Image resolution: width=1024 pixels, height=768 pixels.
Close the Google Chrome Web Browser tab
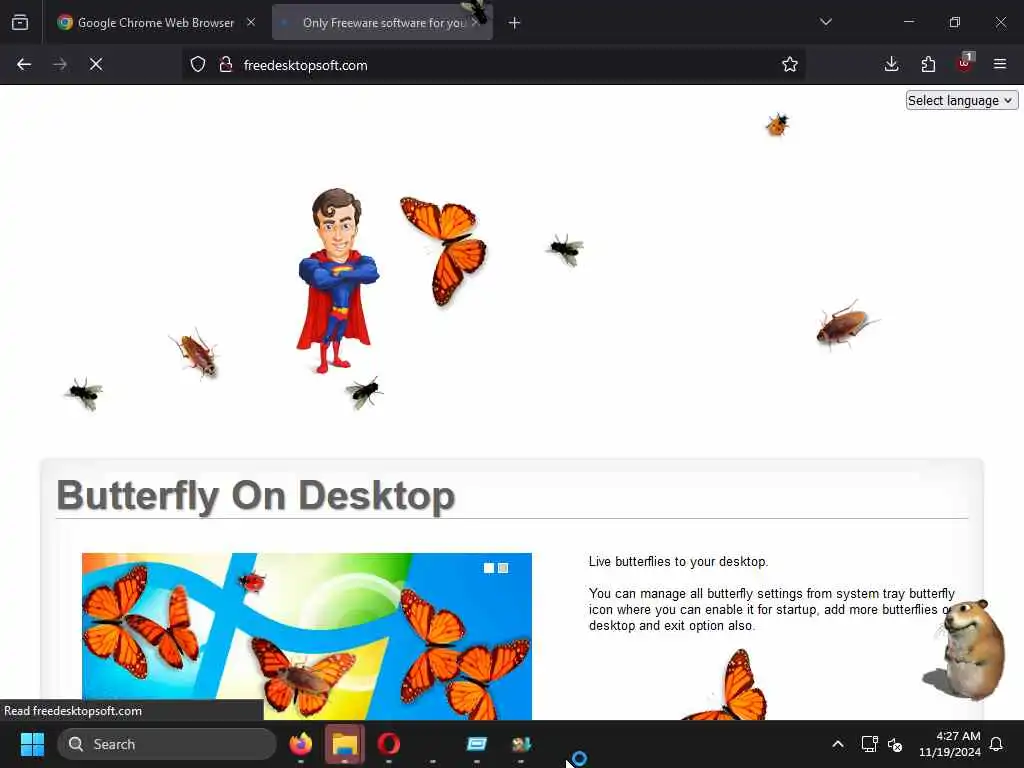click(251, 22)
